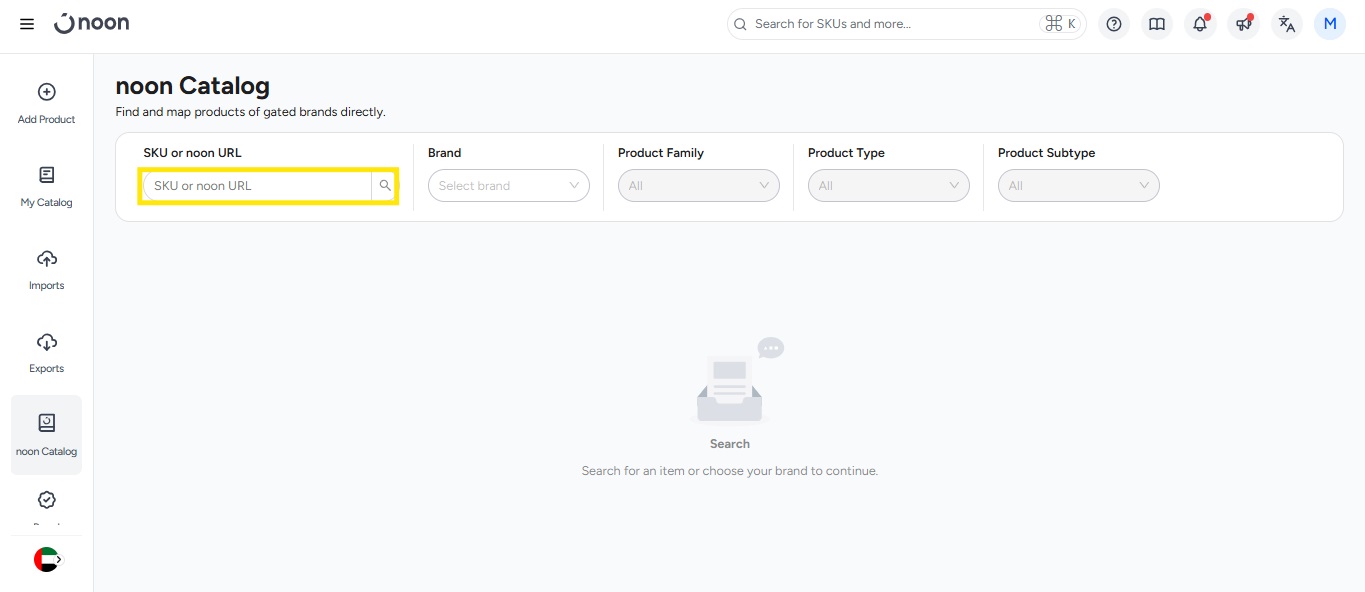
Task: Open the language translate icon
Action: (x=1287, y=24)
